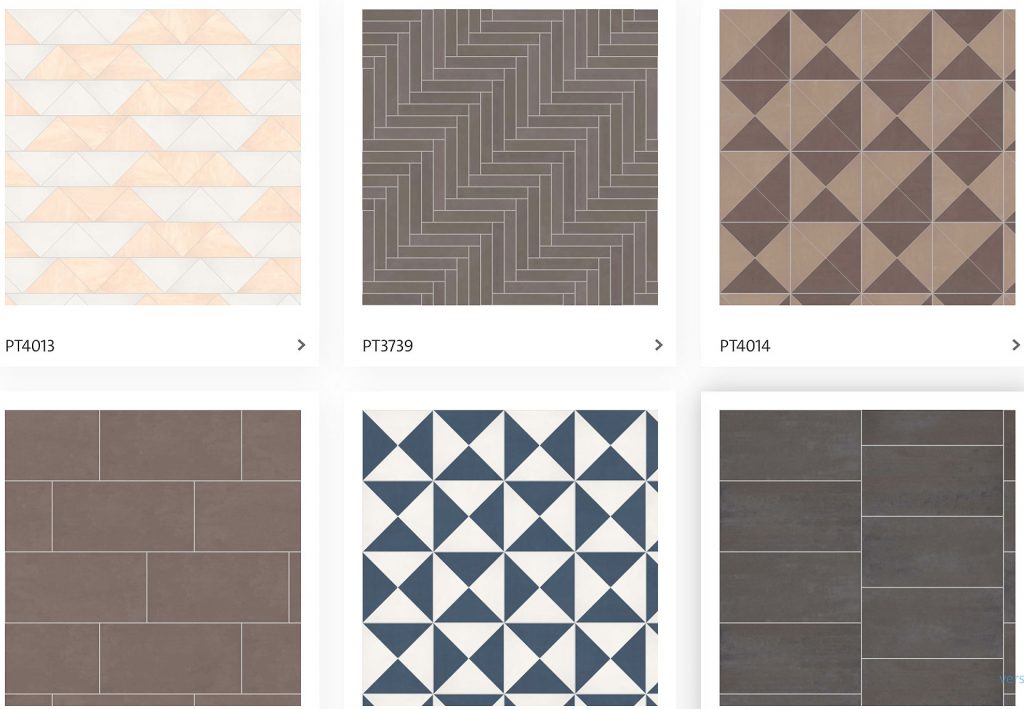Click the PT4013 pattern name
Image resolution: width=1024 pixels, height=709 pixels.
pyautogui.click(x=30, y=346)
